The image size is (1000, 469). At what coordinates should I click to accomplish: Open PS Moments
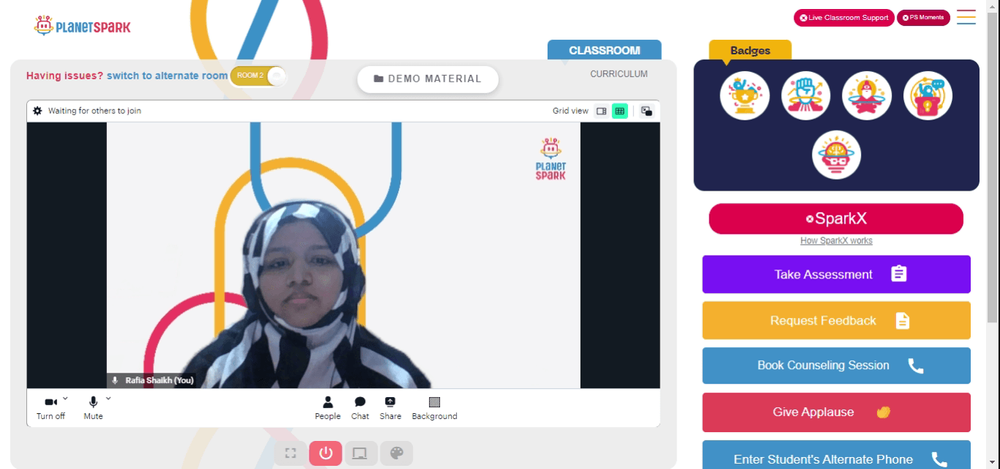(923, 18)
